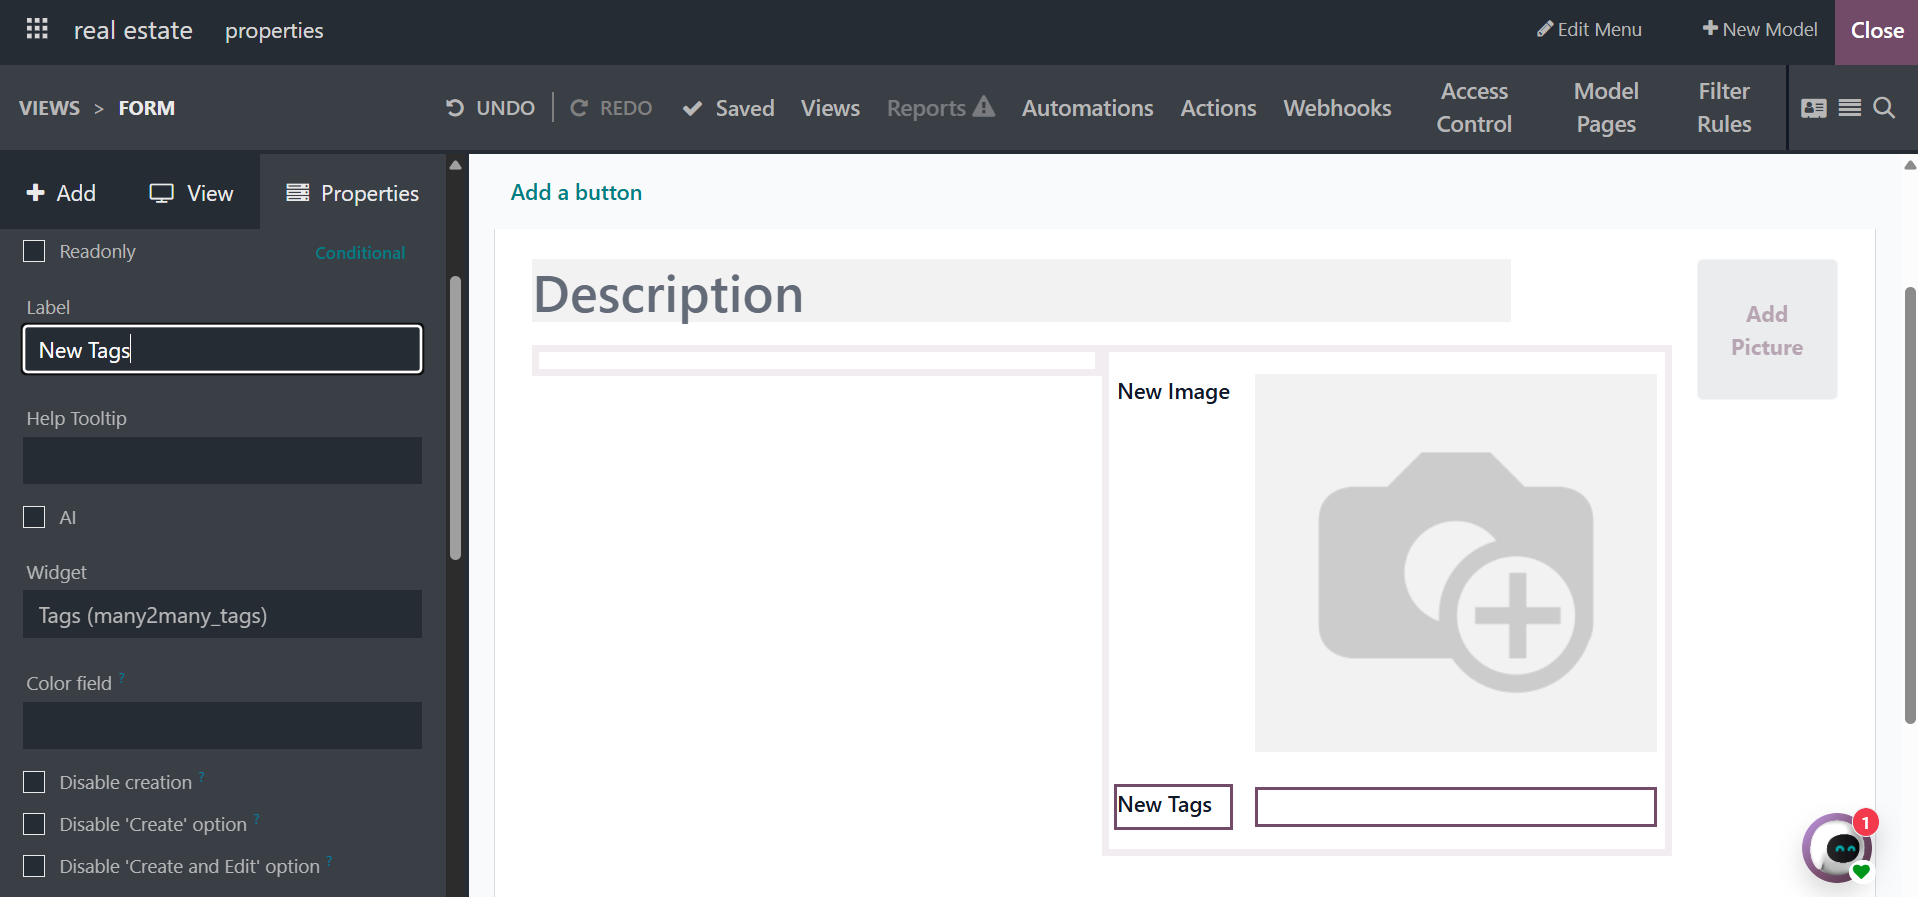This screenshot has width=1918, height=897.
Task: Switch to the View tab
Action: pyautogui.click(x=191, y=193)
